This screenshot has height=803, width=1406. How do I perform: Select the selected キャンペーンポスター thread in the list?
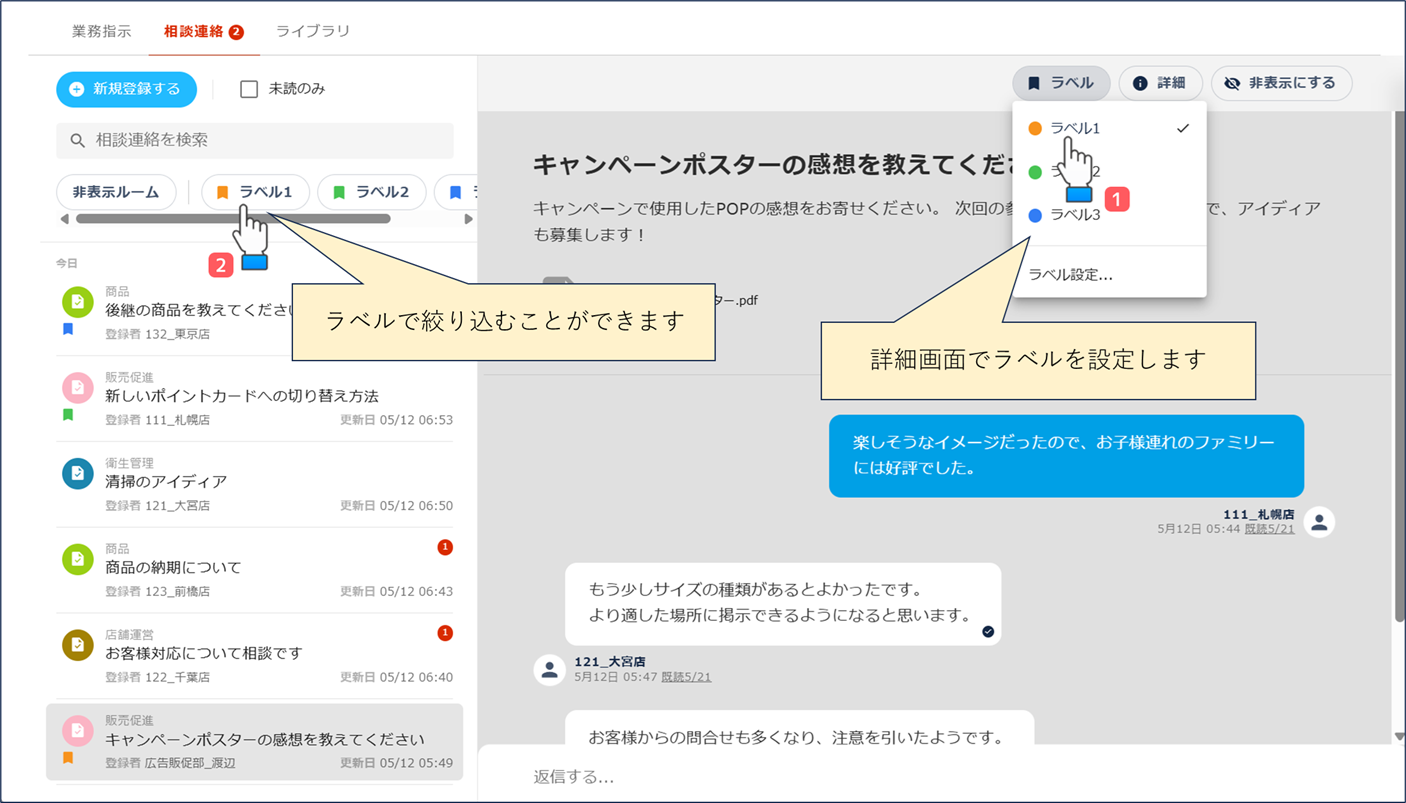pyautogui.click(x=255, y=742)
